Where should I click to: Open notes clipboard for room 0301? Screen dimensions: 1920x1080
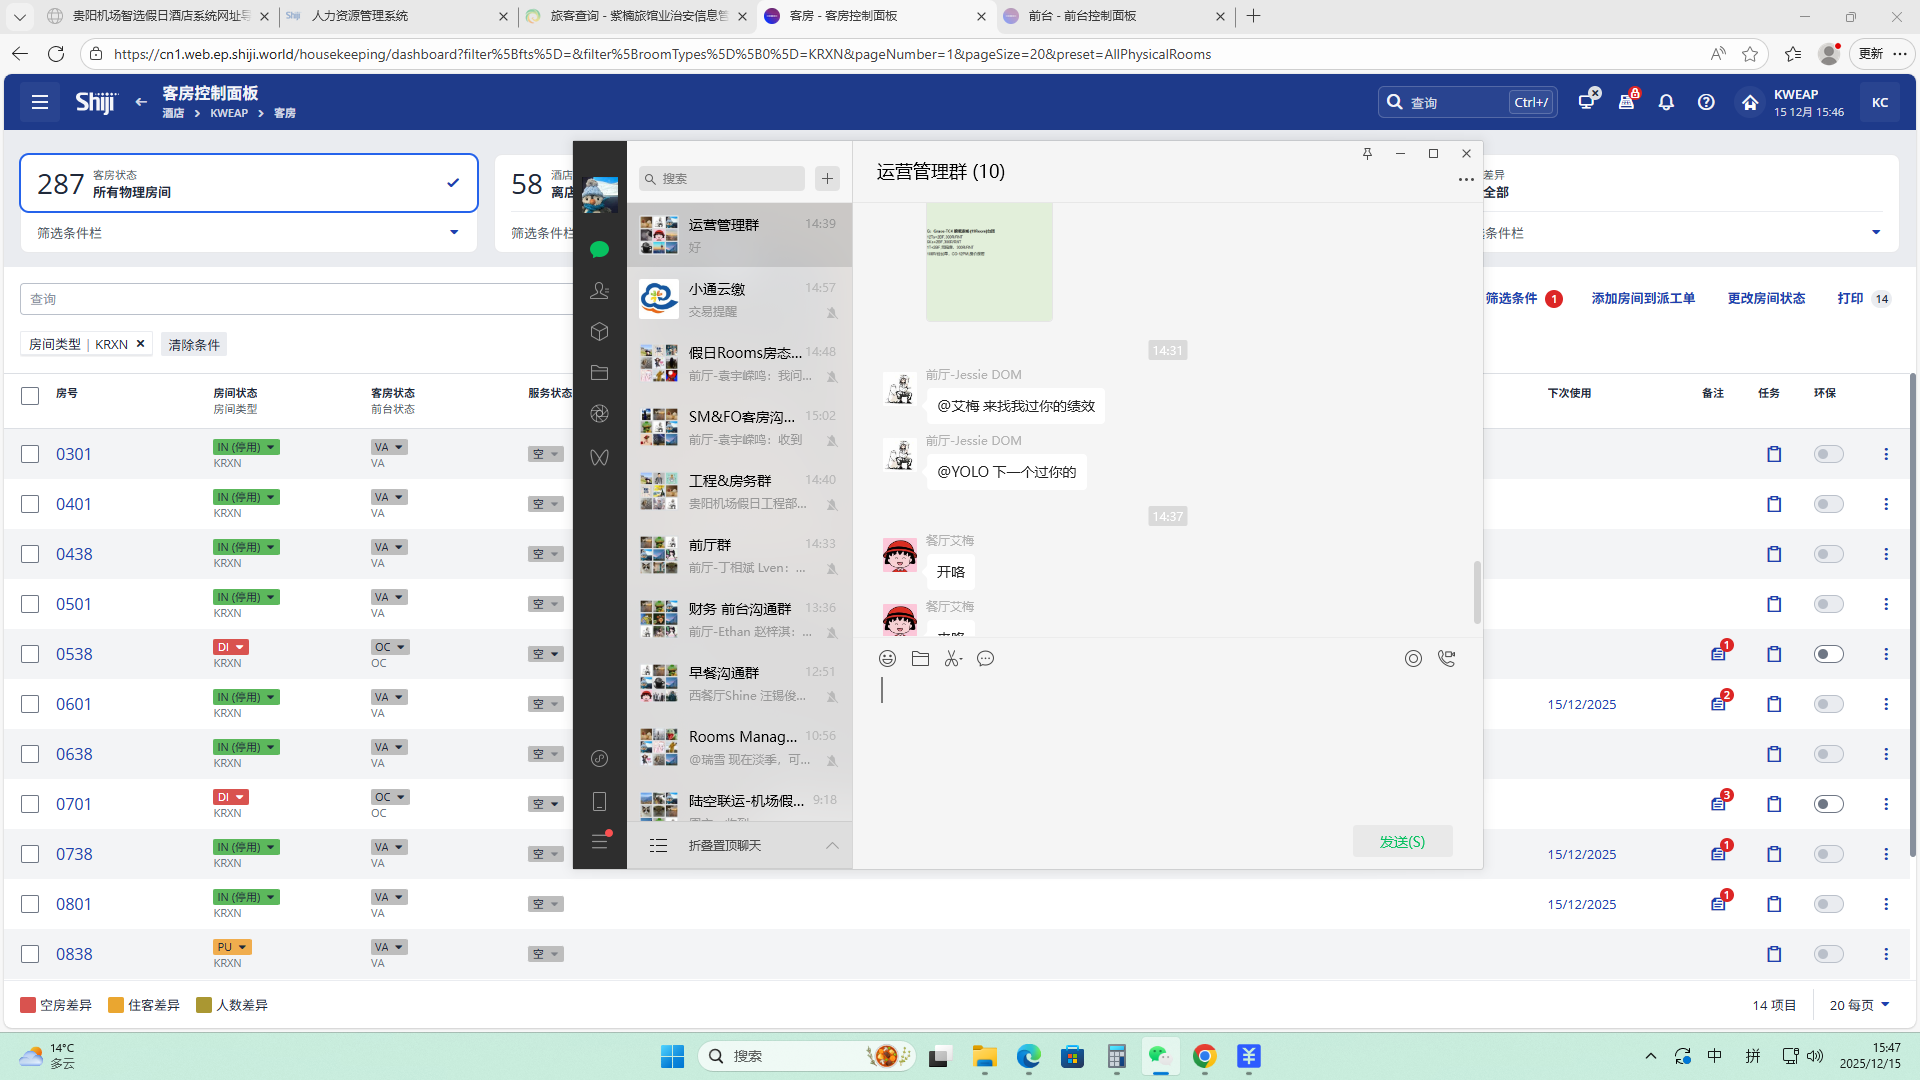point(1774,454)
